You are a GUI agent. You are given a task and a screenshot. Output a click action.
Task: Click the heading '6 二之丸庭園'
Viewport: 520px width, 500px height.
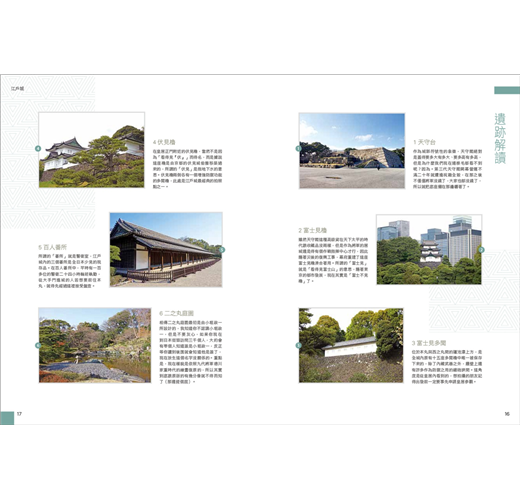click(176, 313)
